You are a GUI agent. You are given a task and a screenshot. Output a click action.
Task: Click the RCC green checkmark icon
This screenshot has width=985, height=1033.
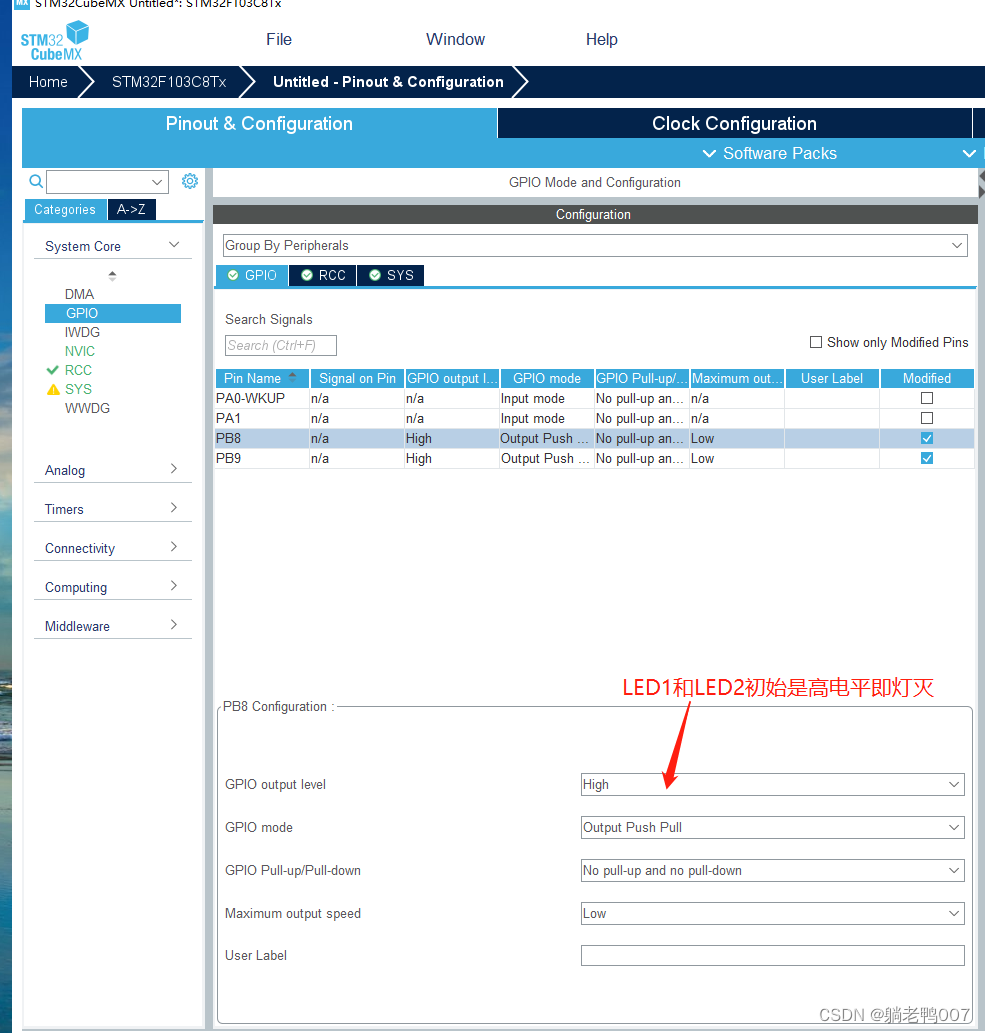[x=53, y=370]
